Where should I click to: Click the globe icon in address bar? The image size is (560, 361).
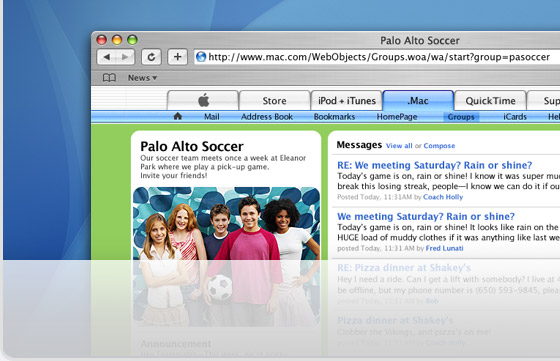click(201, 57)
